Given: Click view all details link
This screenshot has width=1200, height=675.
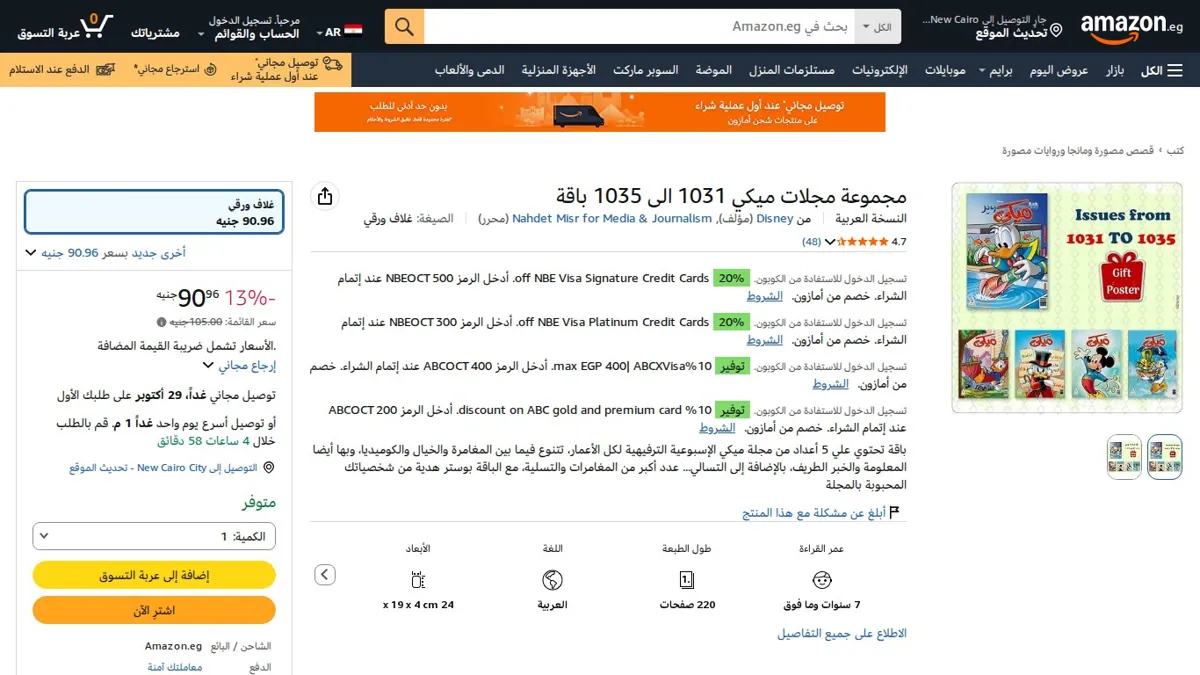Looking at the screenshot, I should point(842,634).
